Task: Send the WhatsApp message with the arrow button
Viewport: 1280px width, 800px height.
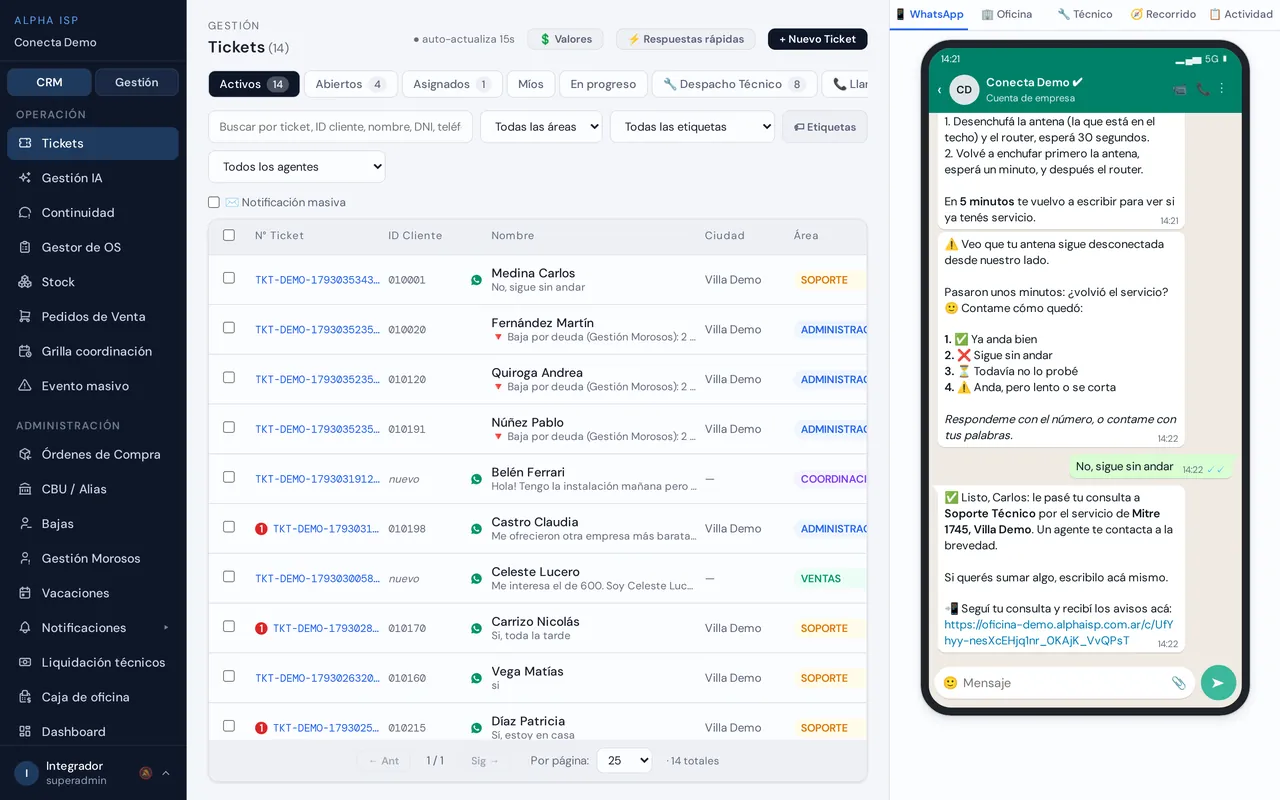Action: tap(1218, 683)
